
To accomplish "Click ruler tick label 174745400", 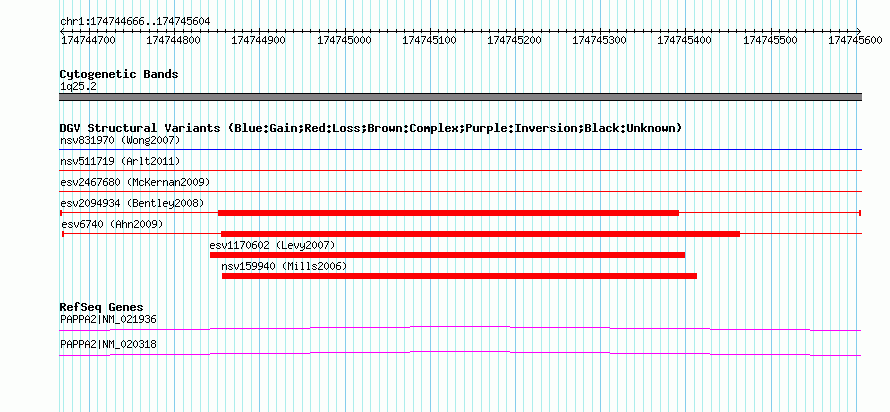I will coord(685,40).
